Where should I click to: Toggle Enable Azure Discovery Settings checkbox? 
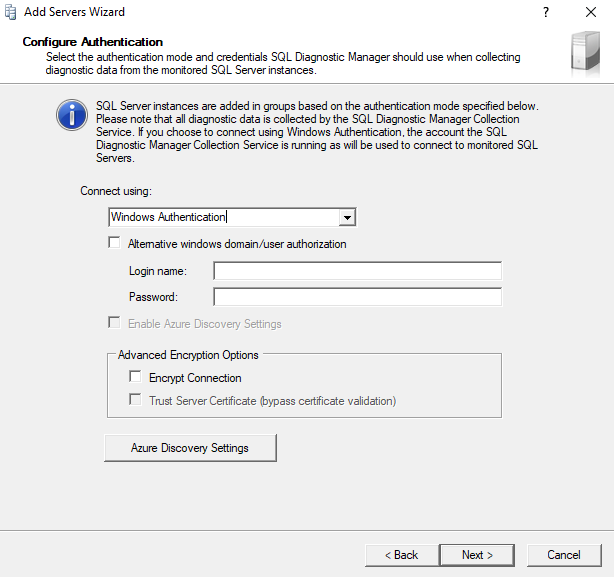(x=114, y=323)
